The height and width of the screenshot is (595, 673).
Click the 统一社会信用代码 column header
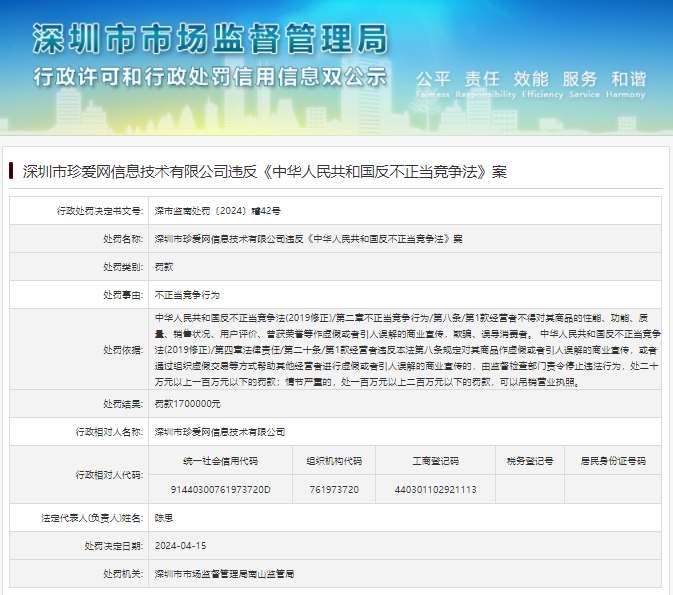220,461
